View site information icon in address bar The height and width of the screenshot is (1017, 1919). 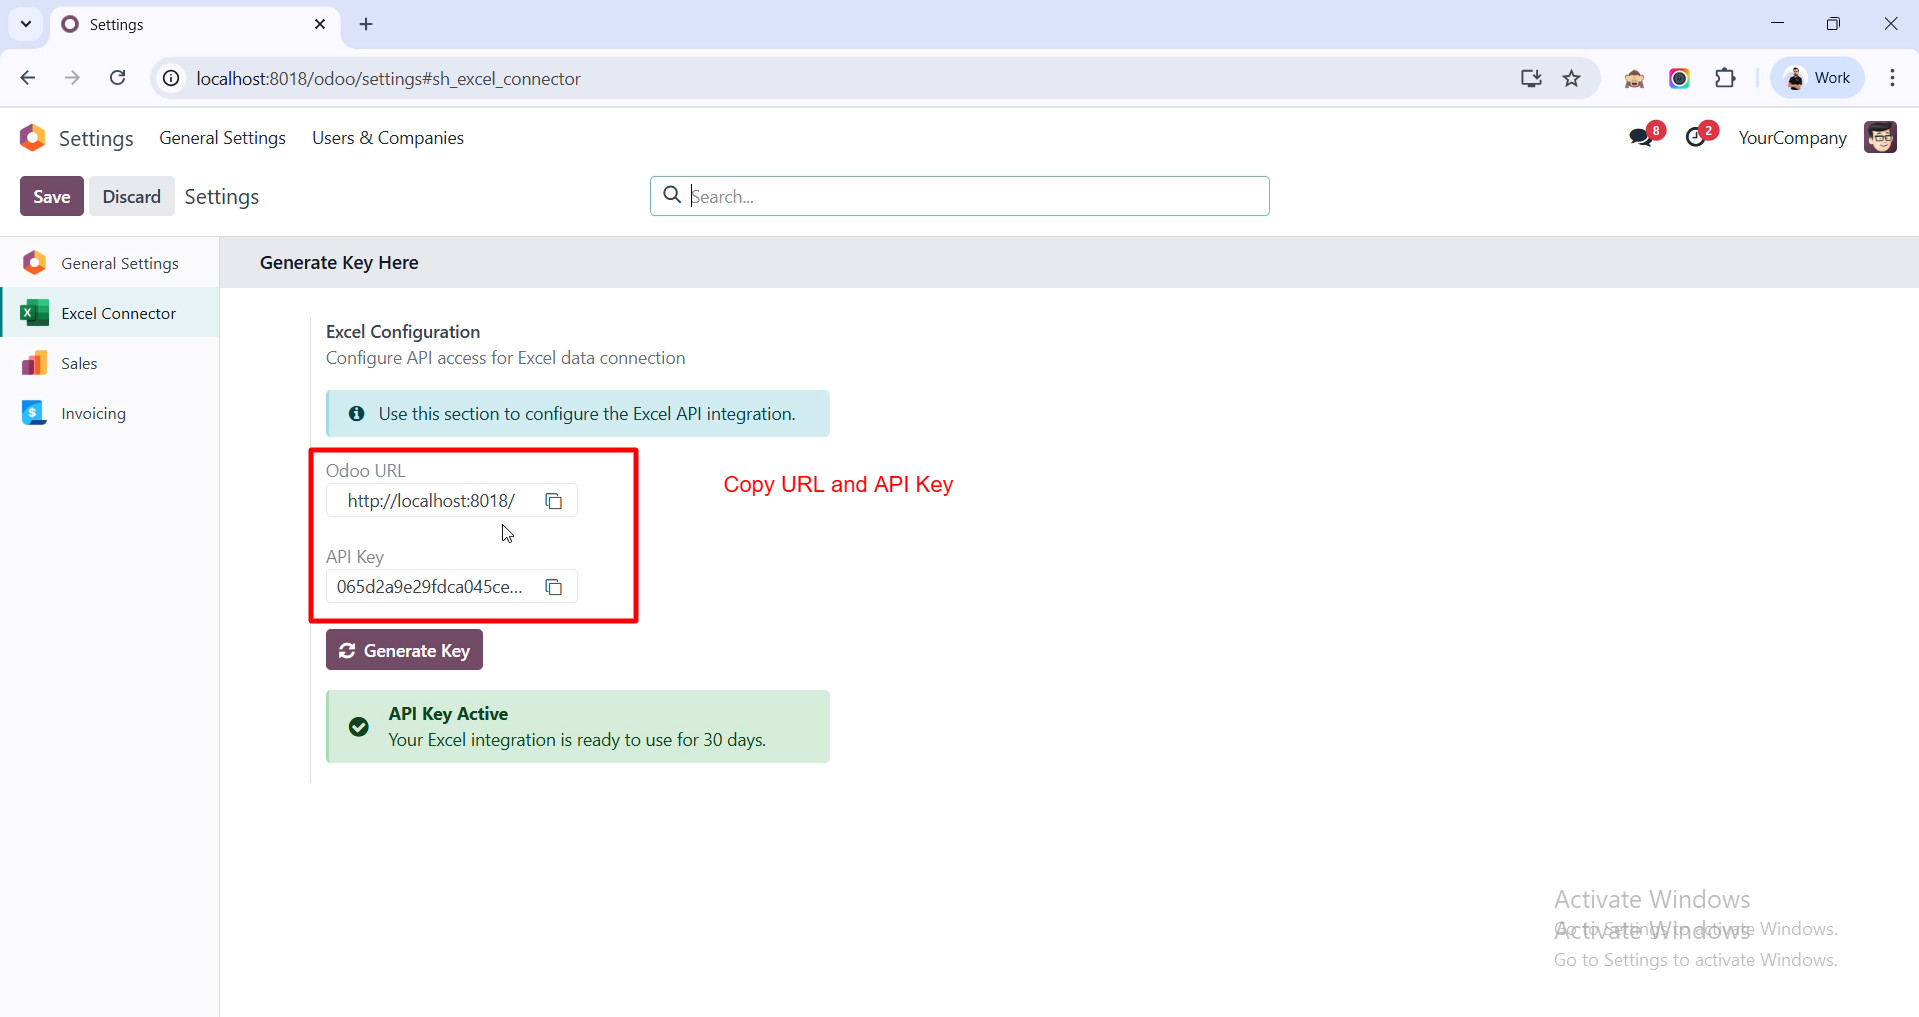click(172, 78)
